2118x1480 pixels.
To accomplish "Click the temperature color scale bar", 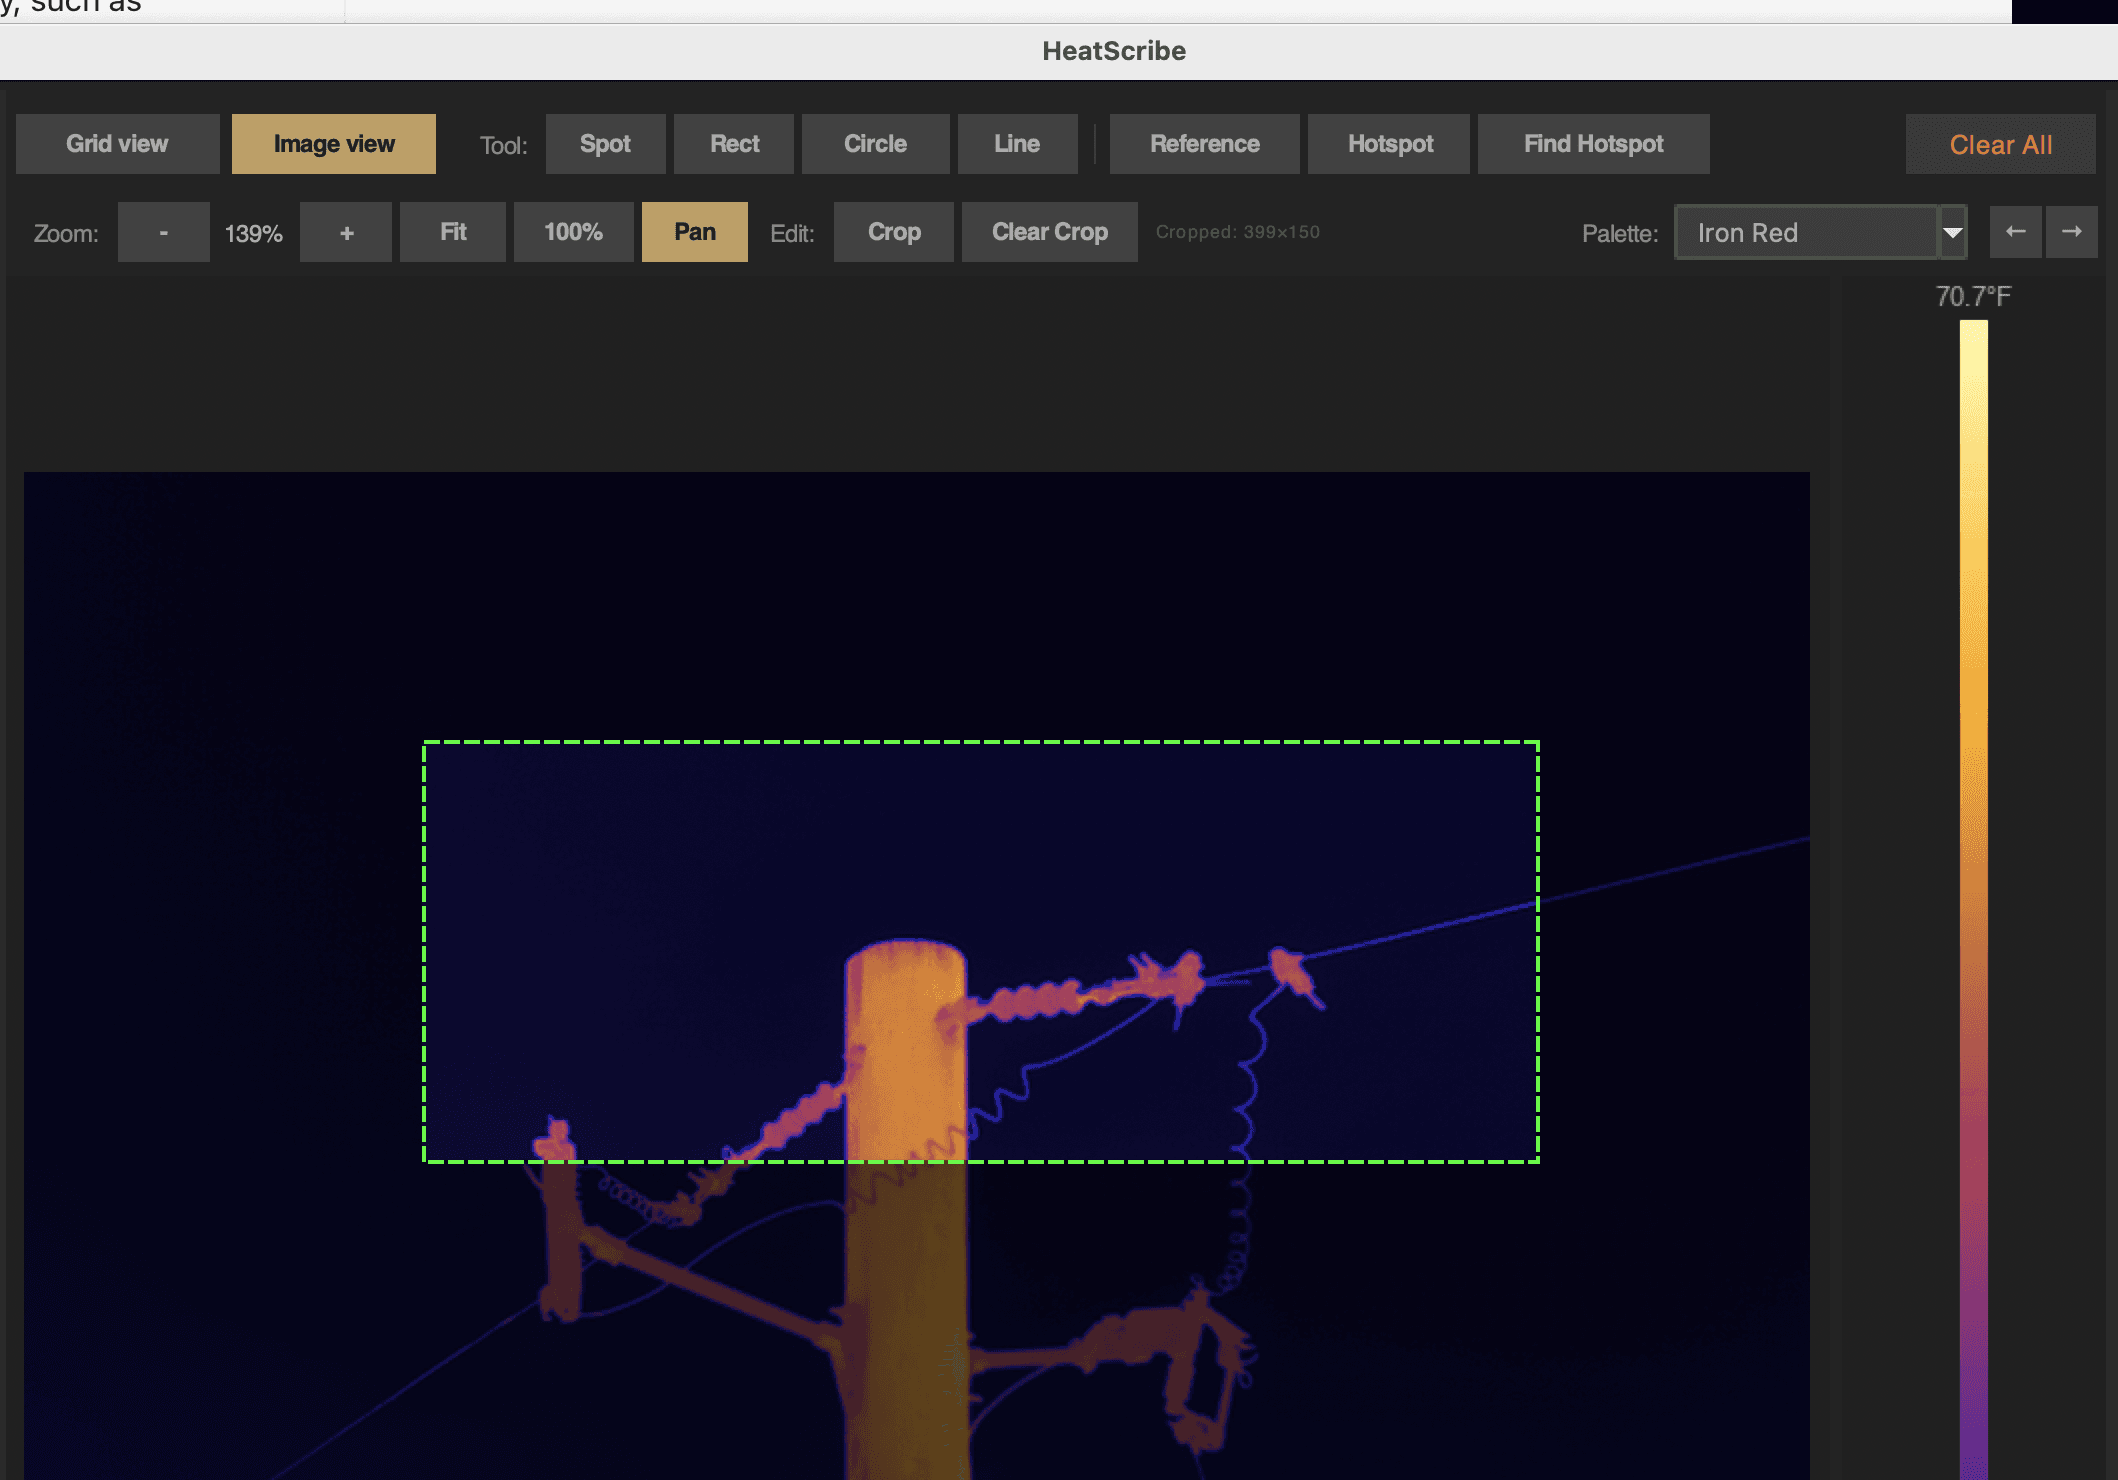I will point(1973,900).
